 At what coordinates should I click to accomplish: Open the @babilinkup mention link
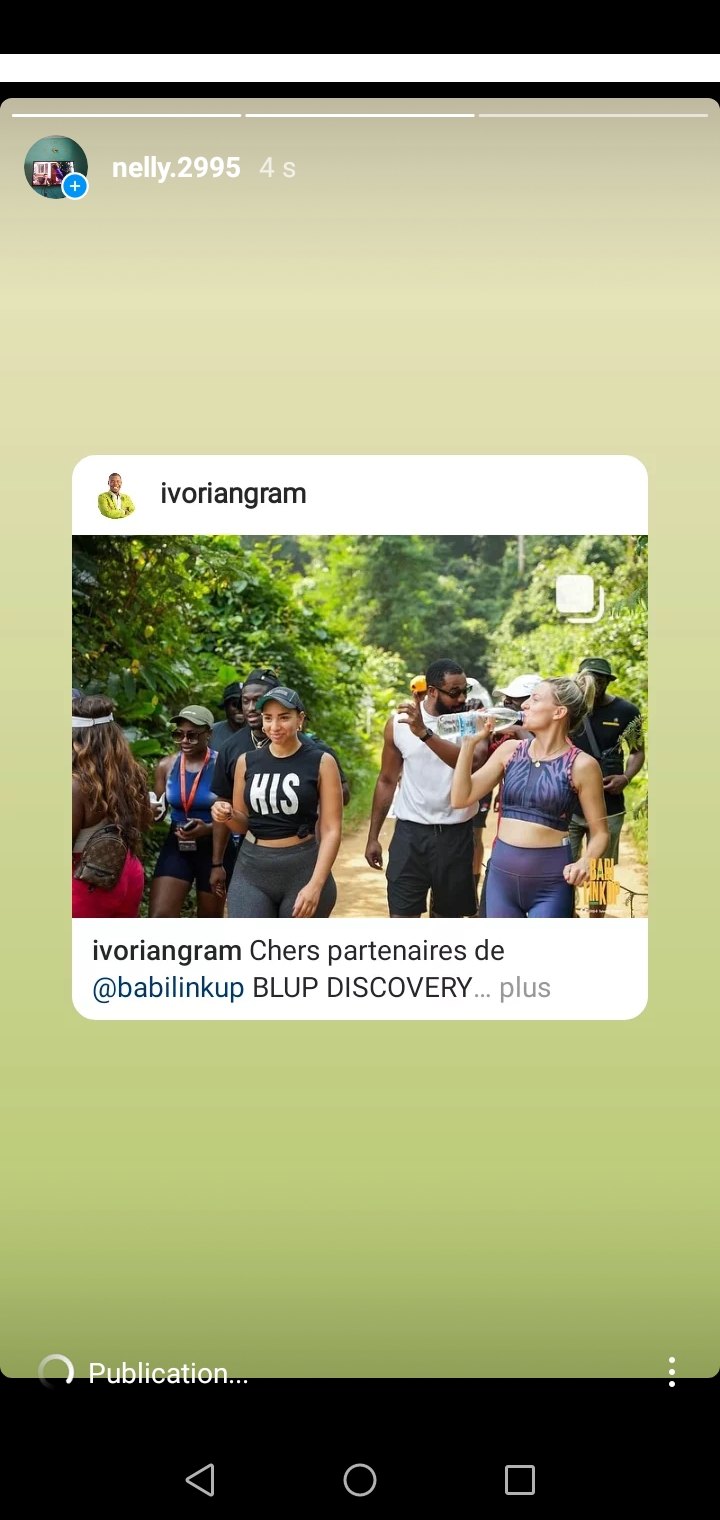[168, 988]
